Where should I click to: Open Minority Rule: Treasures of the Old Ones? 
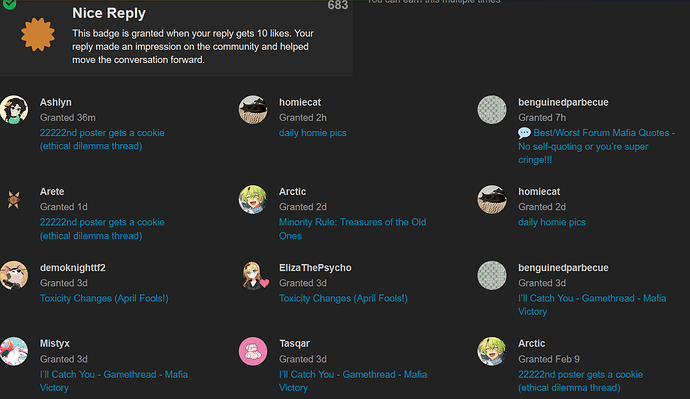(352, 229)
